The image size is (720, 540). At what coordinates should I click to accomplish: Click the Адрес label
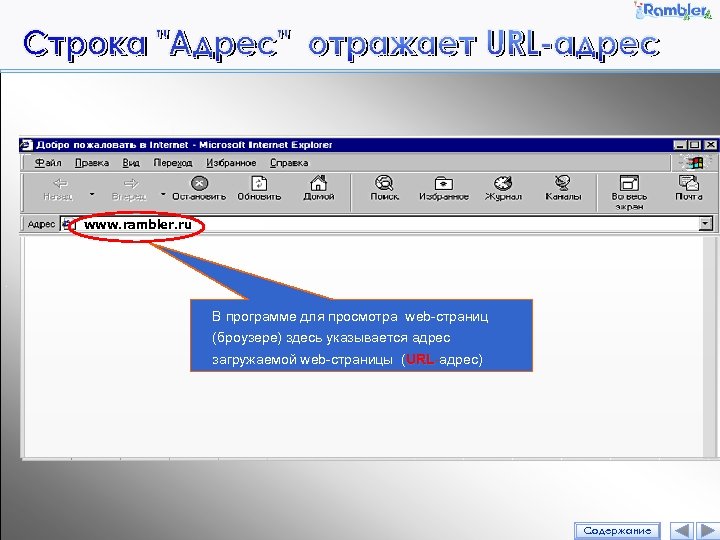tap(41, 225)
